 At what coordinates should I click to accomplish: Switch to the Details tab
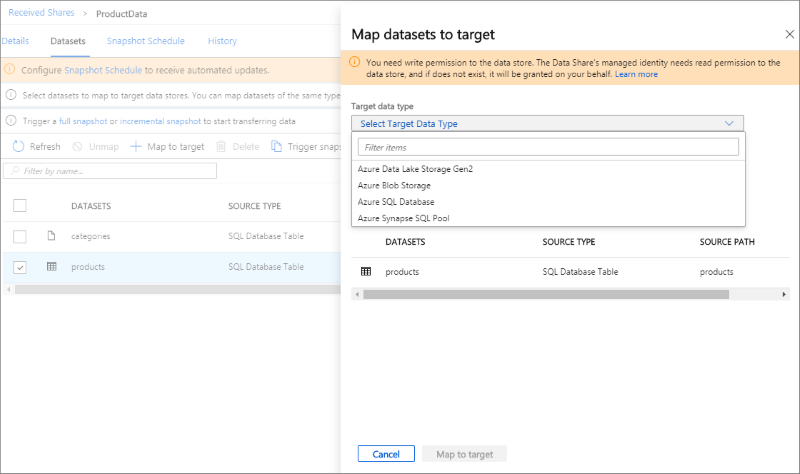pyautogui.click(x=15, y=41)
